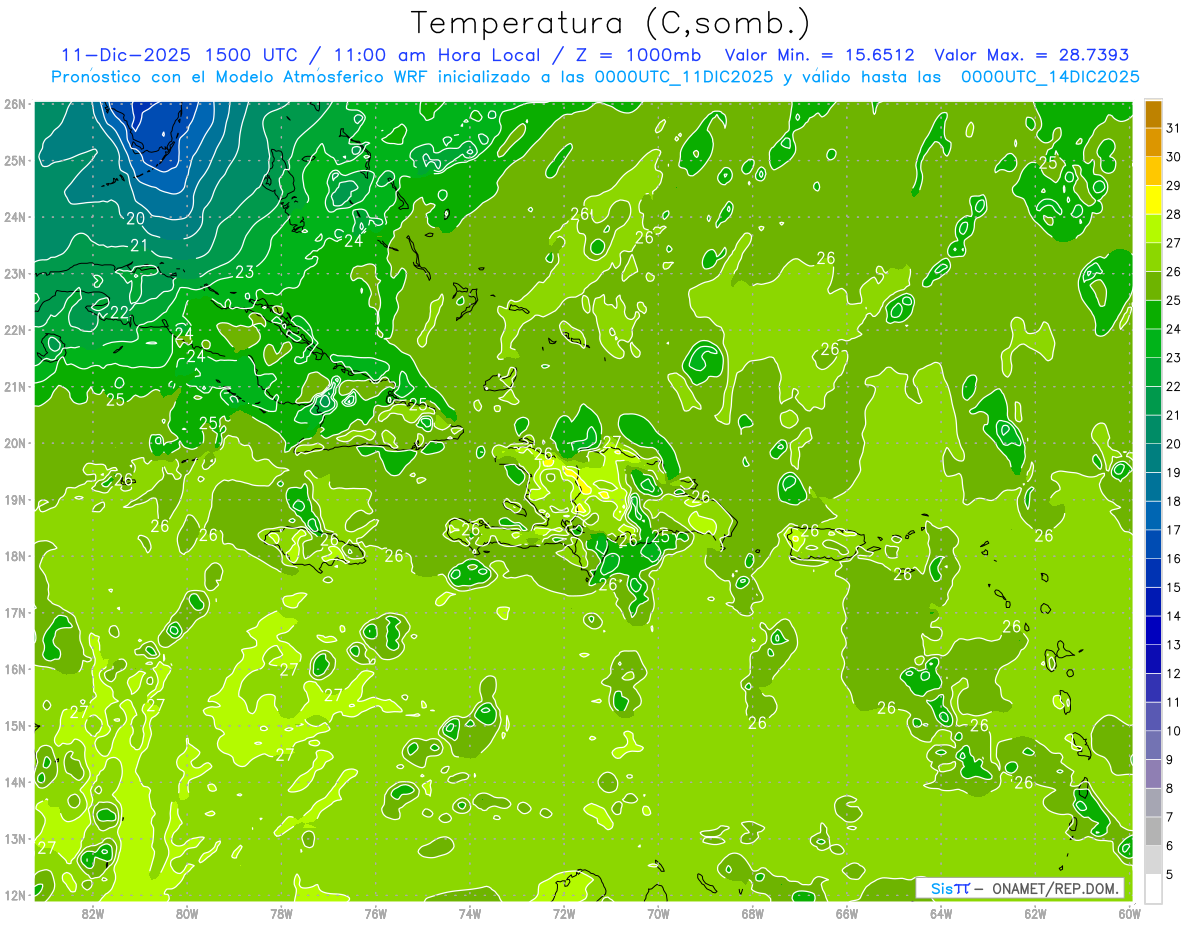The height and width of the screenshot is (927, 1200).
Task: Click the '15N' latitude axis label
Action: coord(14,725)
